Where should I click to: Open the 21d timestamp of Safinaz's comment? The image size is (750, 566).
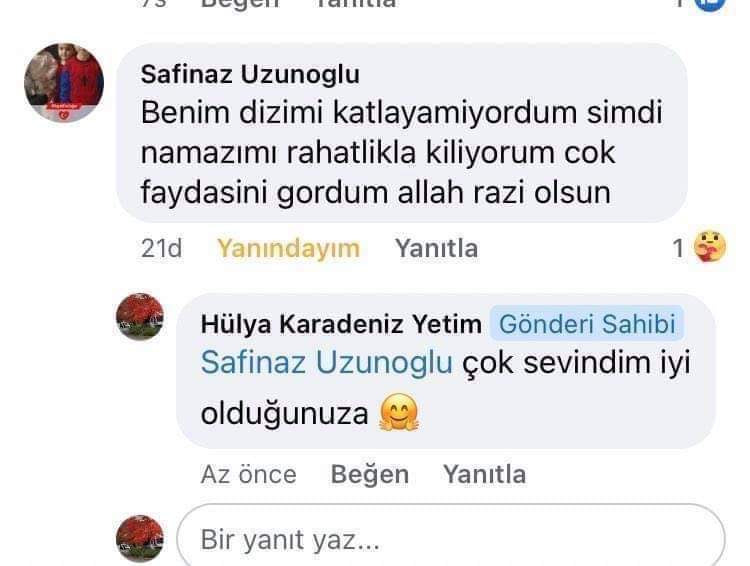point(161,248)
